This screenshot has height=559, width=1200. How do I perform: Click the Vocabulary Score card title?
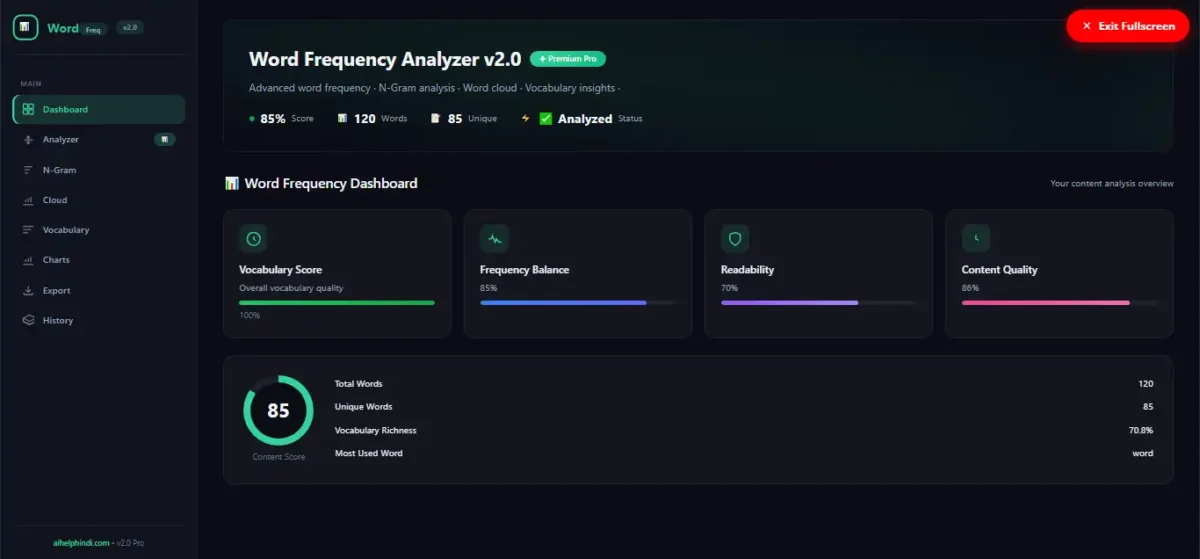click(x=280, y=270)
